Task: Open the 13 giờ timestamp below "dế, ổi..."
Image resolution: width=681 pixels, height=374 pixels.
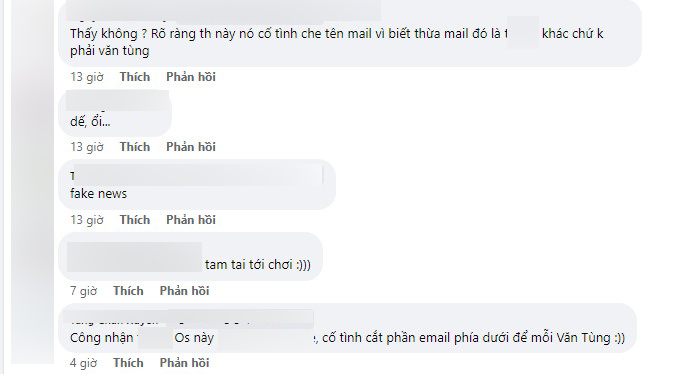Action: 87,147
